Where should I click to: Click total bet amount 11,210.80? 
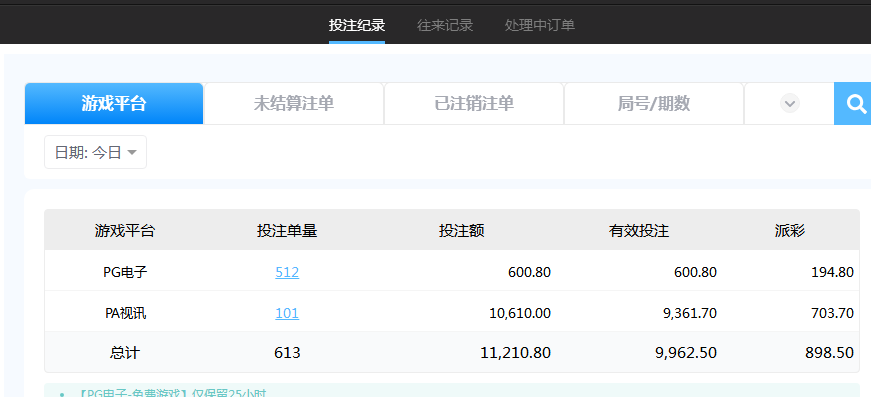[x=515, y=353]
